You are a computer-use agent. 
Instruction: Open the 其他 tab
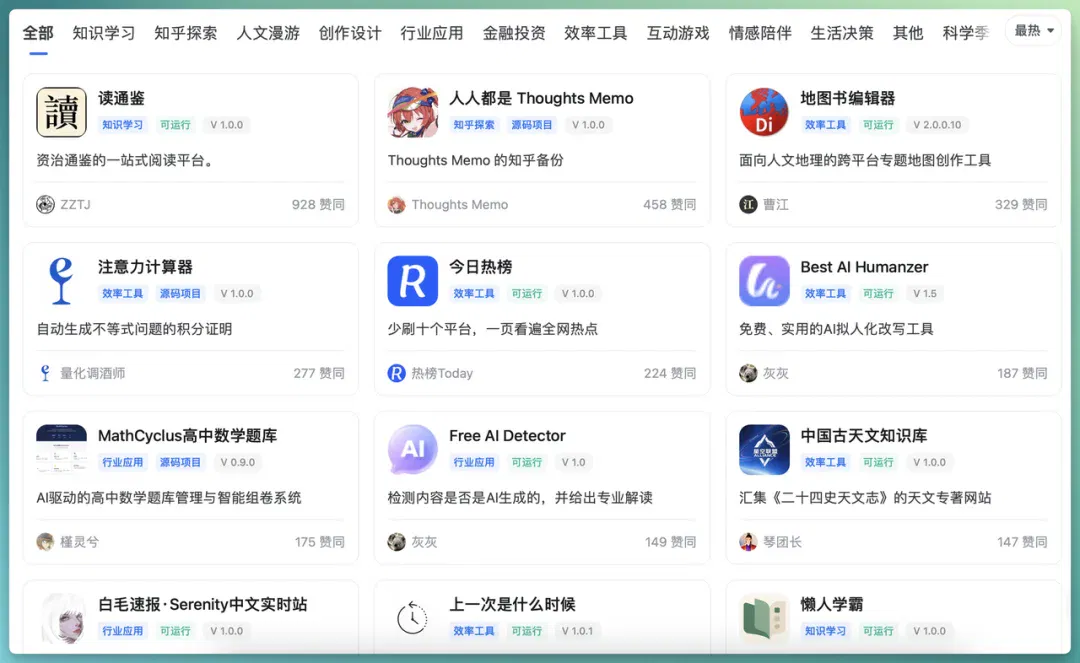[x=908, y=33]
